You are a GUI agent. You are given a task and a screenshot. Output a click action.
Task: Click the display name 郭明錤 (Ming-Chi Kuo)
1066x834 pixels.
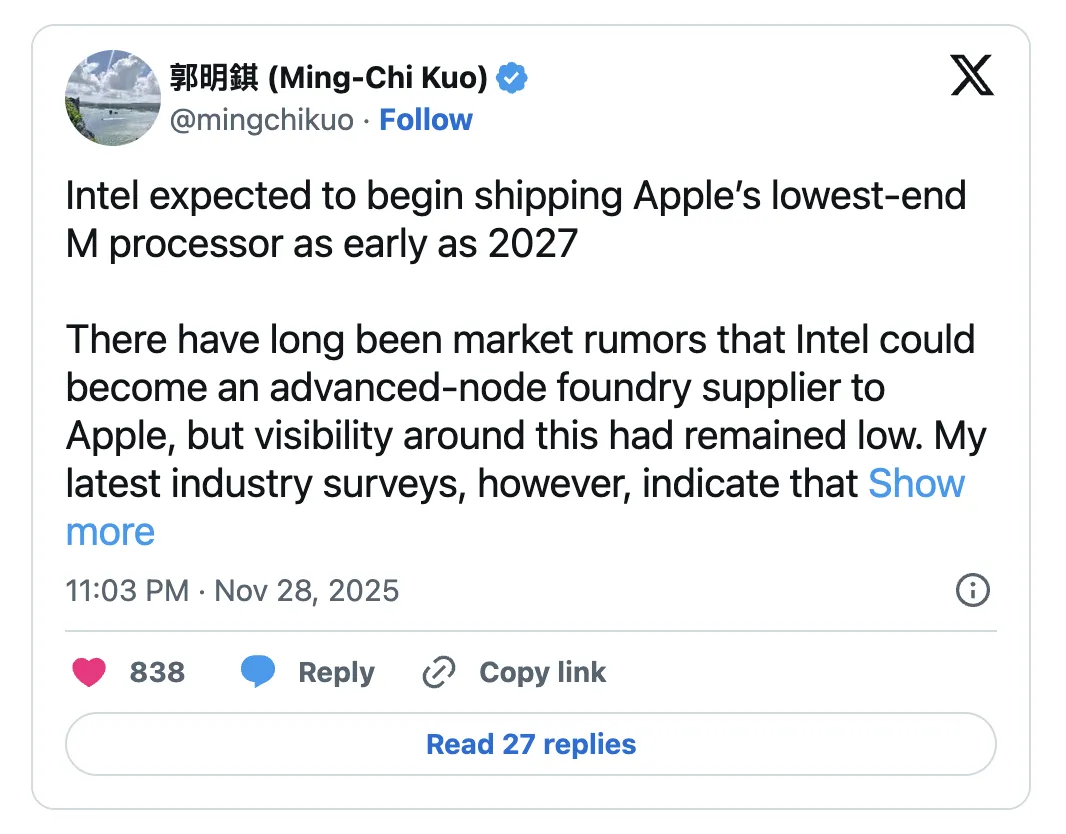pos(330,76)
